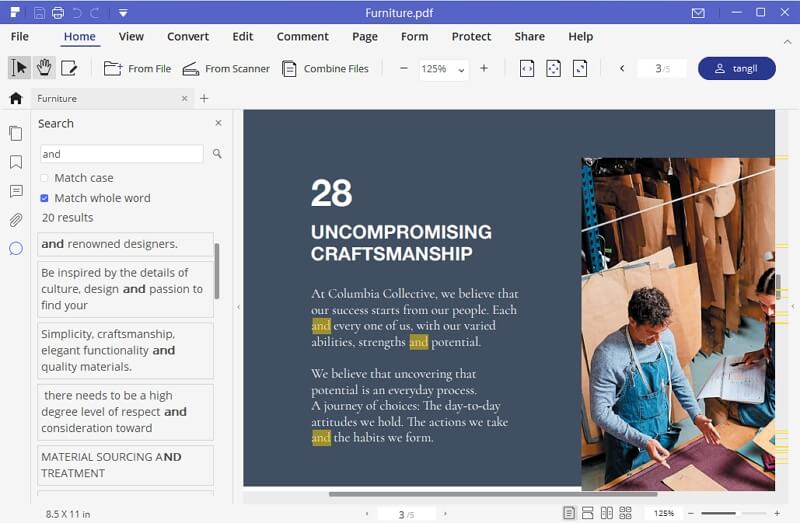
Task: Open the quick access customize dropdown
Action: point(123,13)
